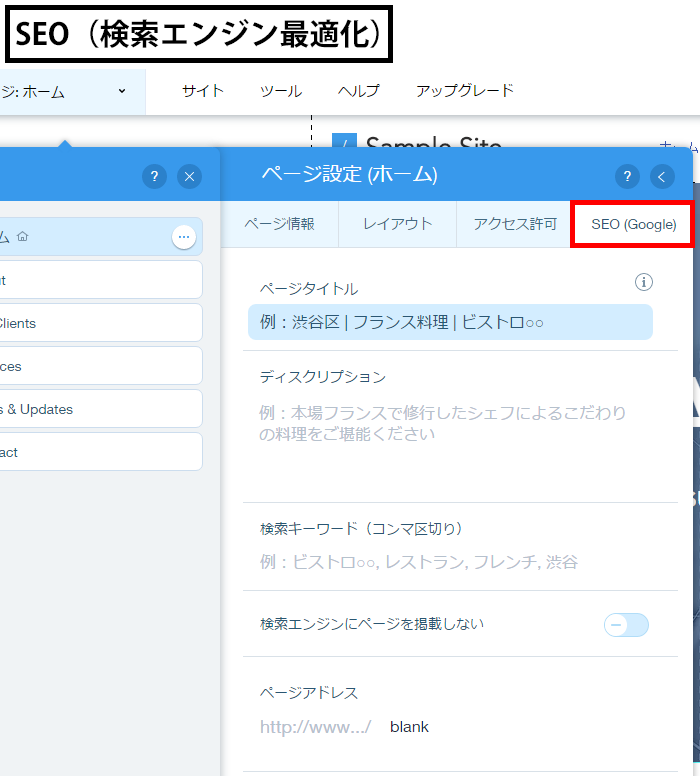Open the アクセス許可 tab
Image resolution: width=700 pixels, height=776 pixels.
coord(515,224)
